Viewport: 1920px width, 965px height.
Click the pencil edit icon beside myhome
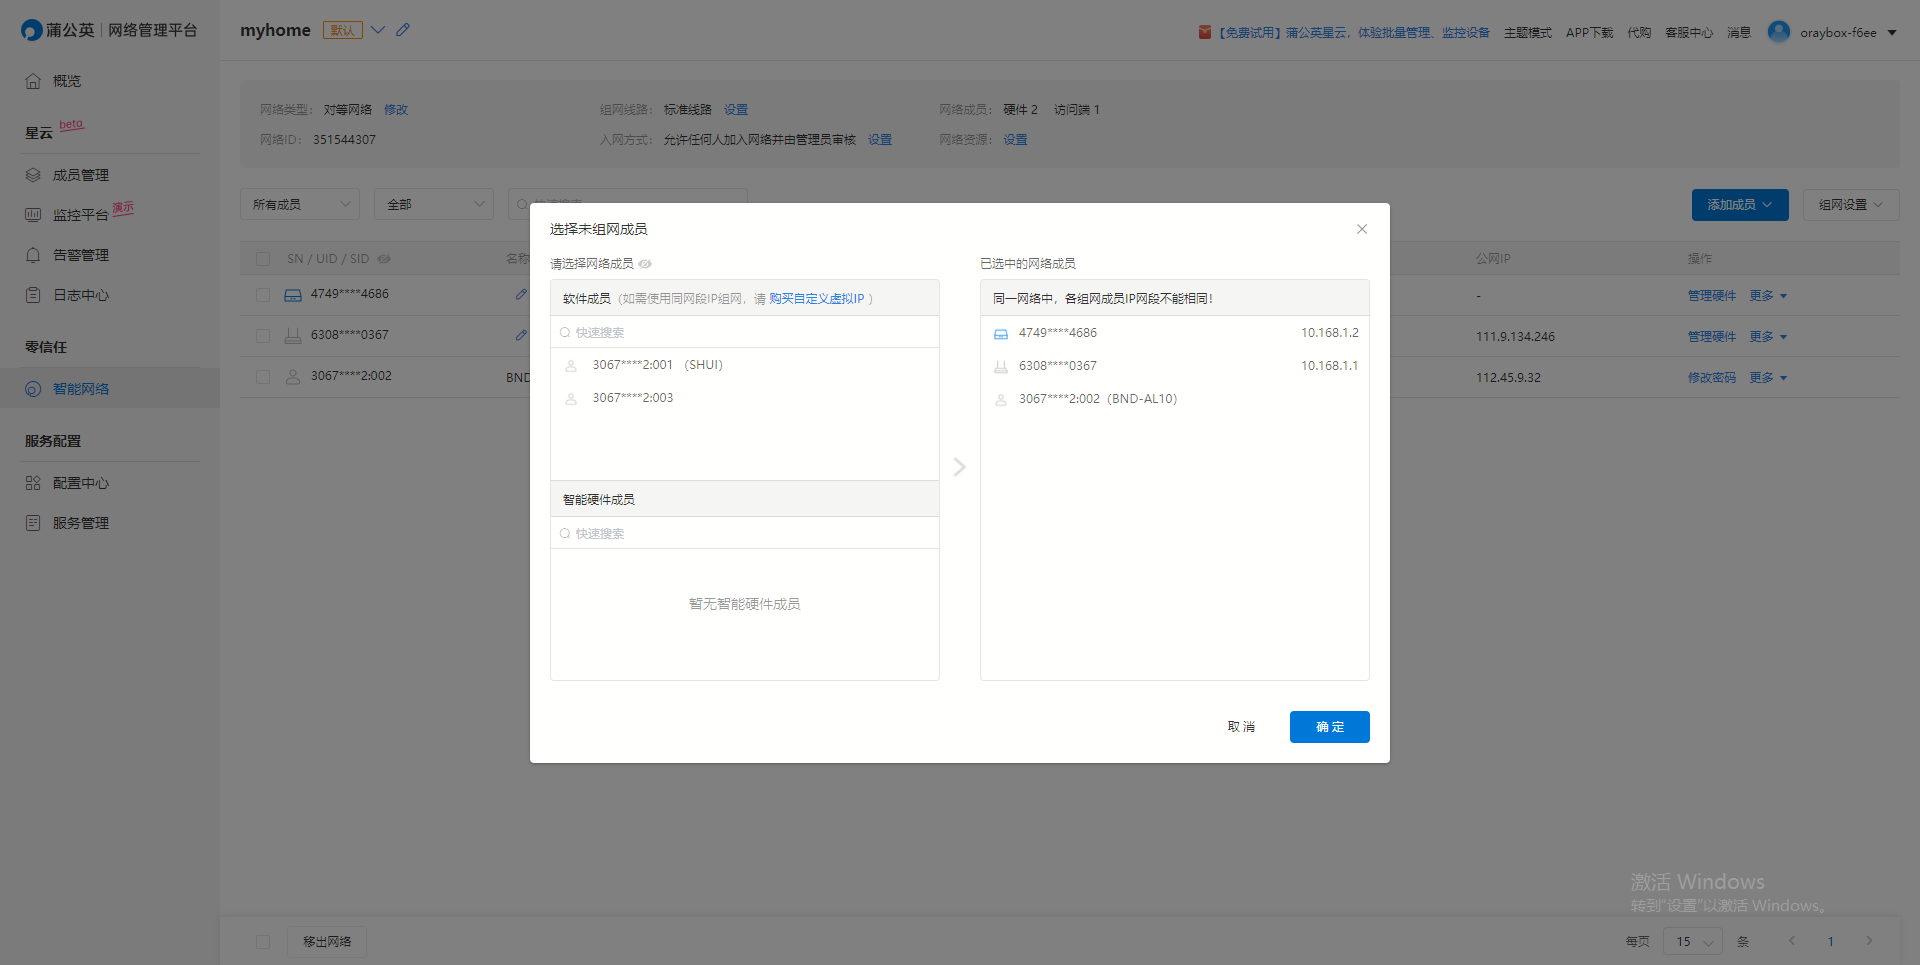(x=403, y=30)
